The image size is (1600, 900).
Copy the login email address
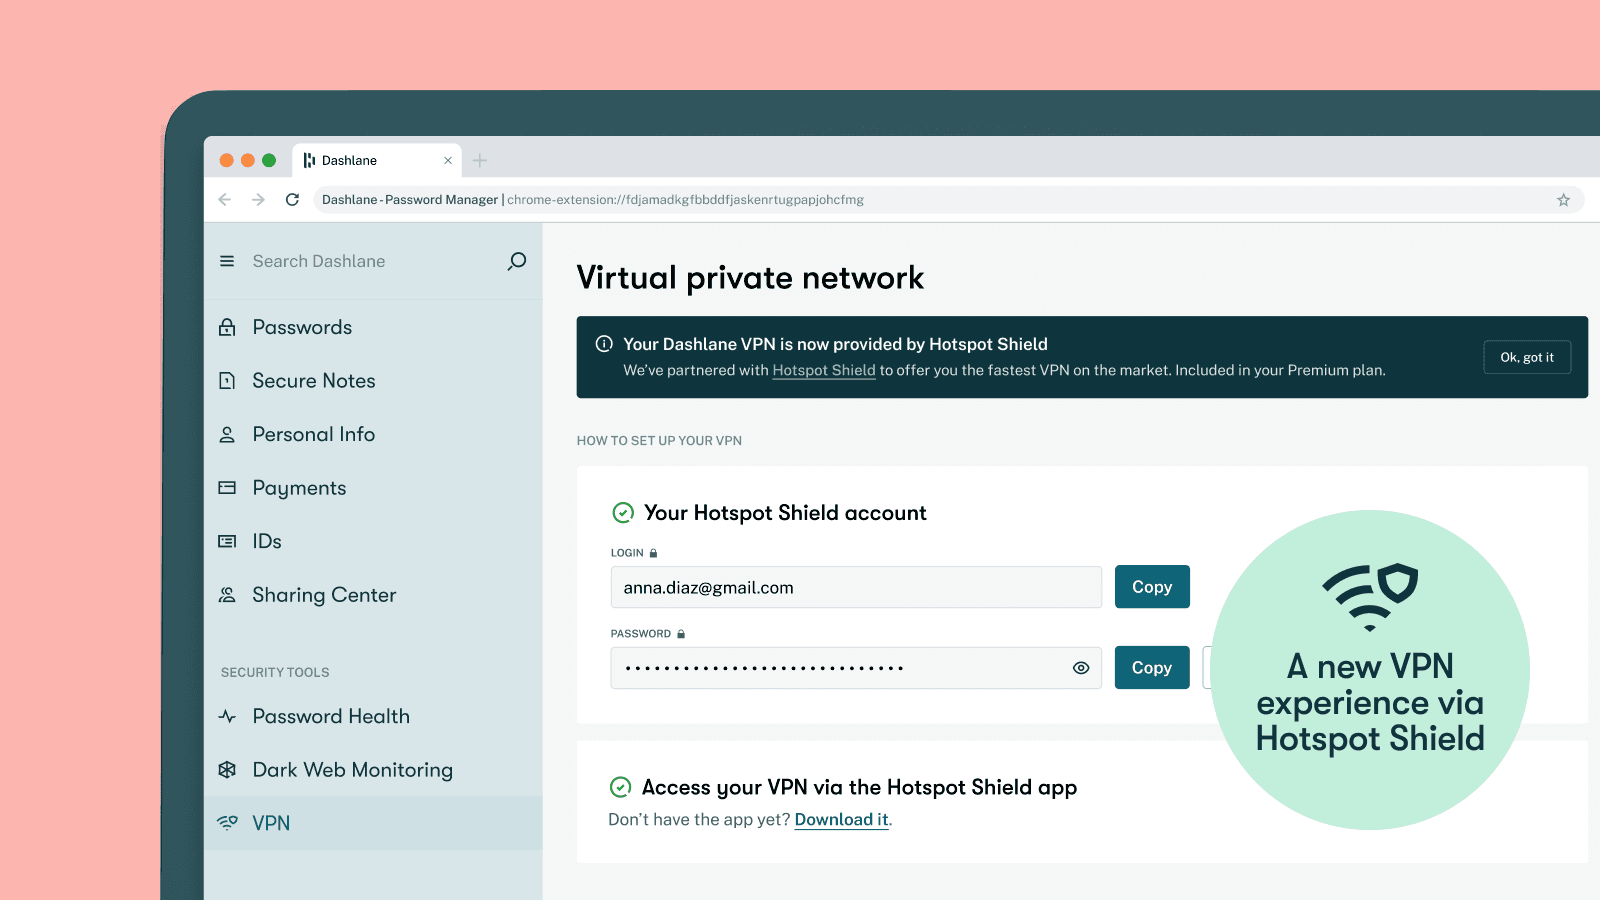1151,587
